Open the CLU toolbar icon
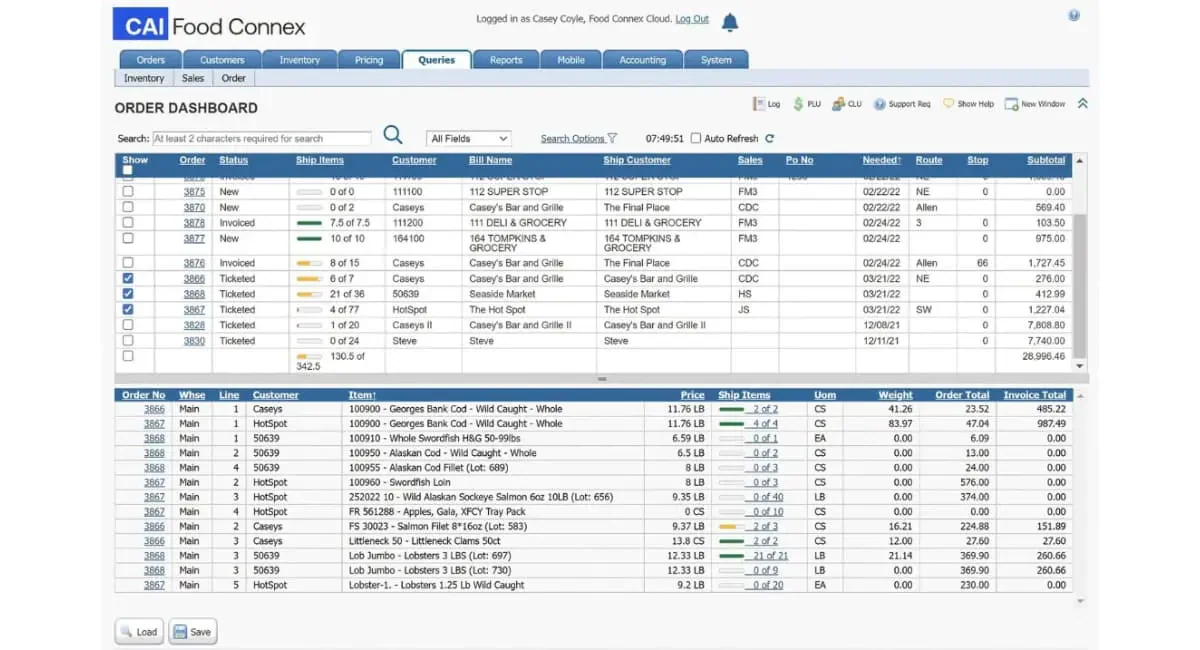1200x650 pixels. tap(846, 104)
